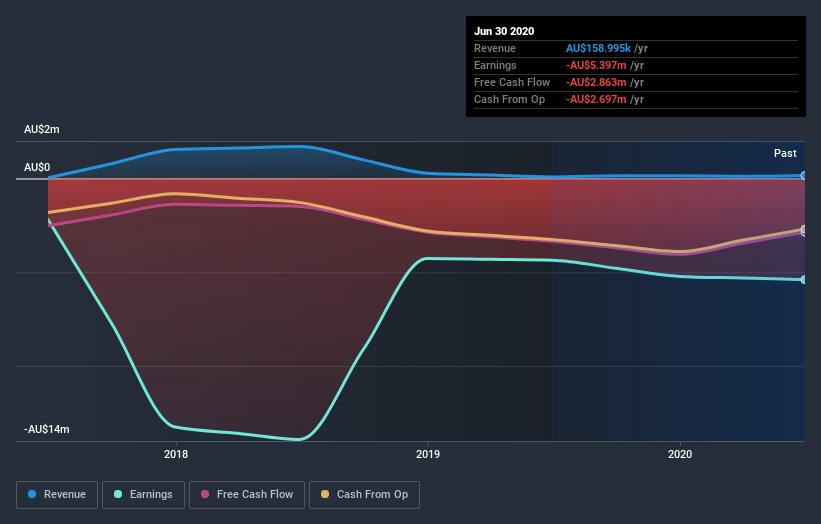Click the Revenue label in the tooltip
821x524 pixels.
tap(495, 48)
